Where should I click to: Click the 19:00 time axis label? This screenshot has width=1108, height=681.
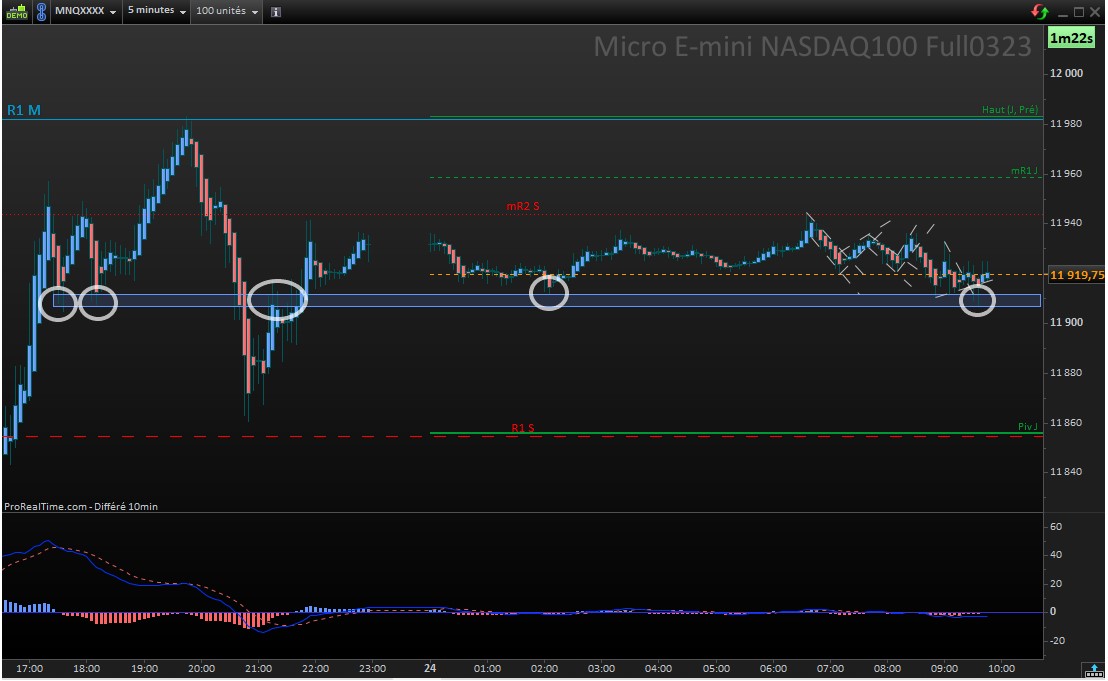point(144,668)
